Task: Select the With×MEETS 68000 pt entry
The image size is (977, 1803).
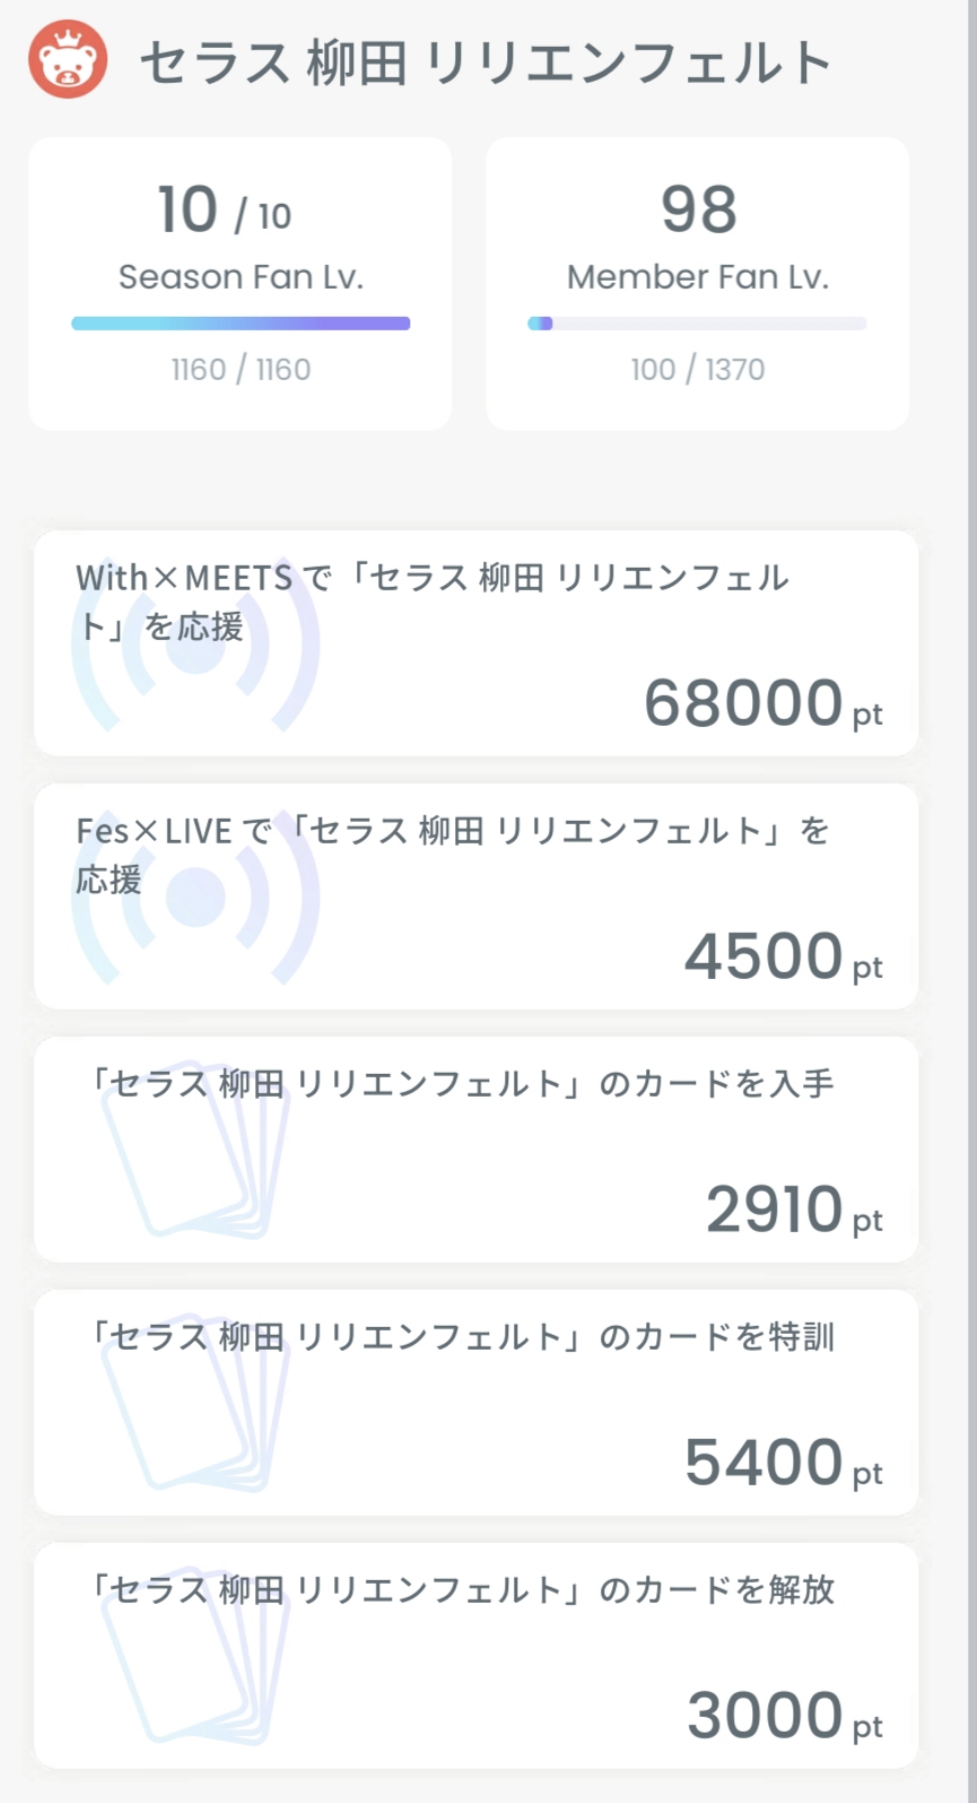Action: 476,643
